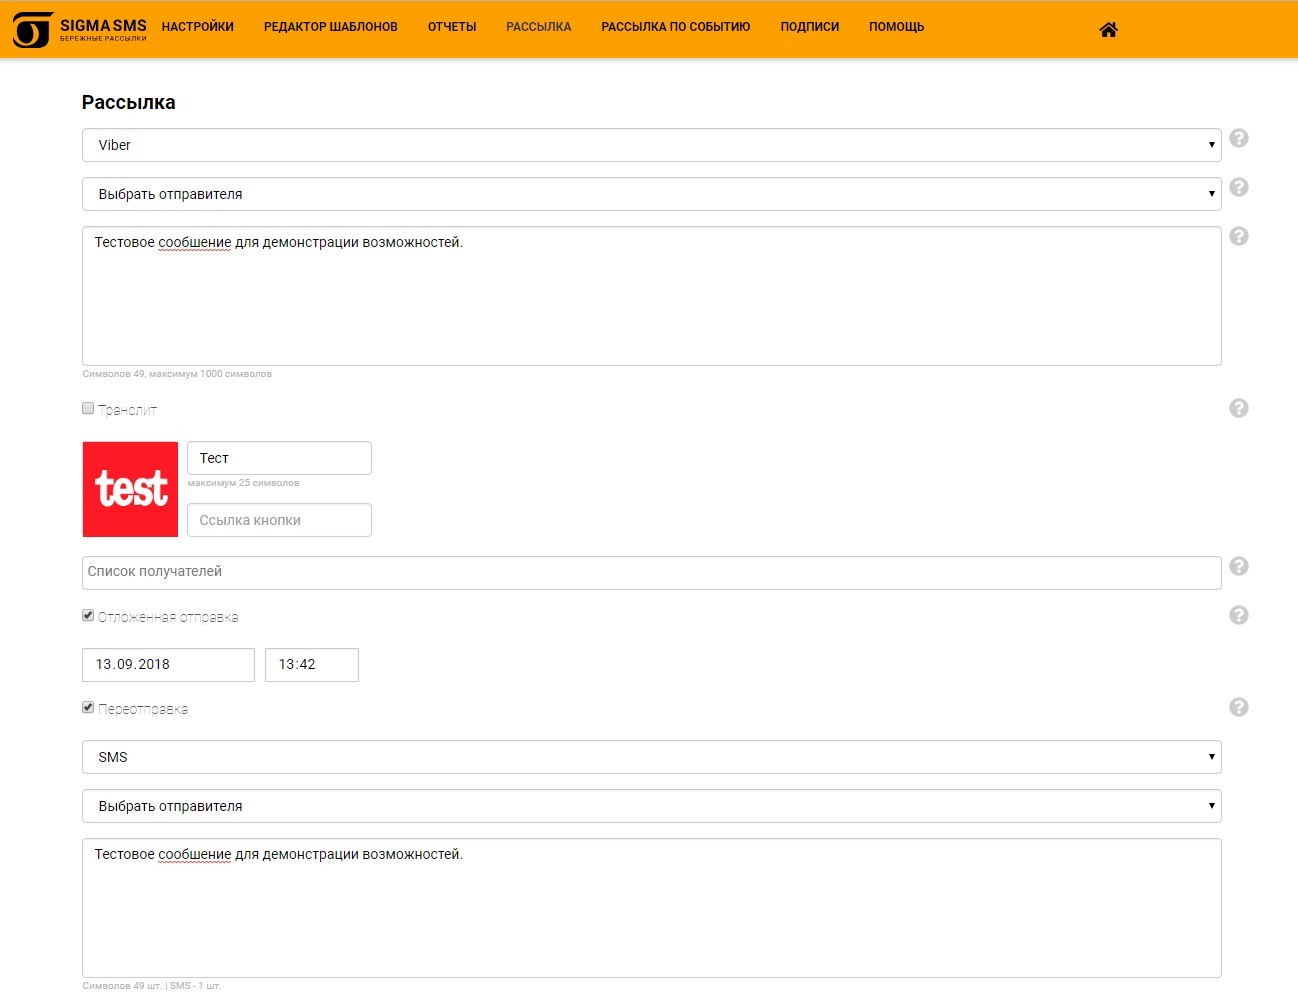Screen dimensions: 1298x1003
Task: Open the SMS resend channel dropdown
Action: 651,757
